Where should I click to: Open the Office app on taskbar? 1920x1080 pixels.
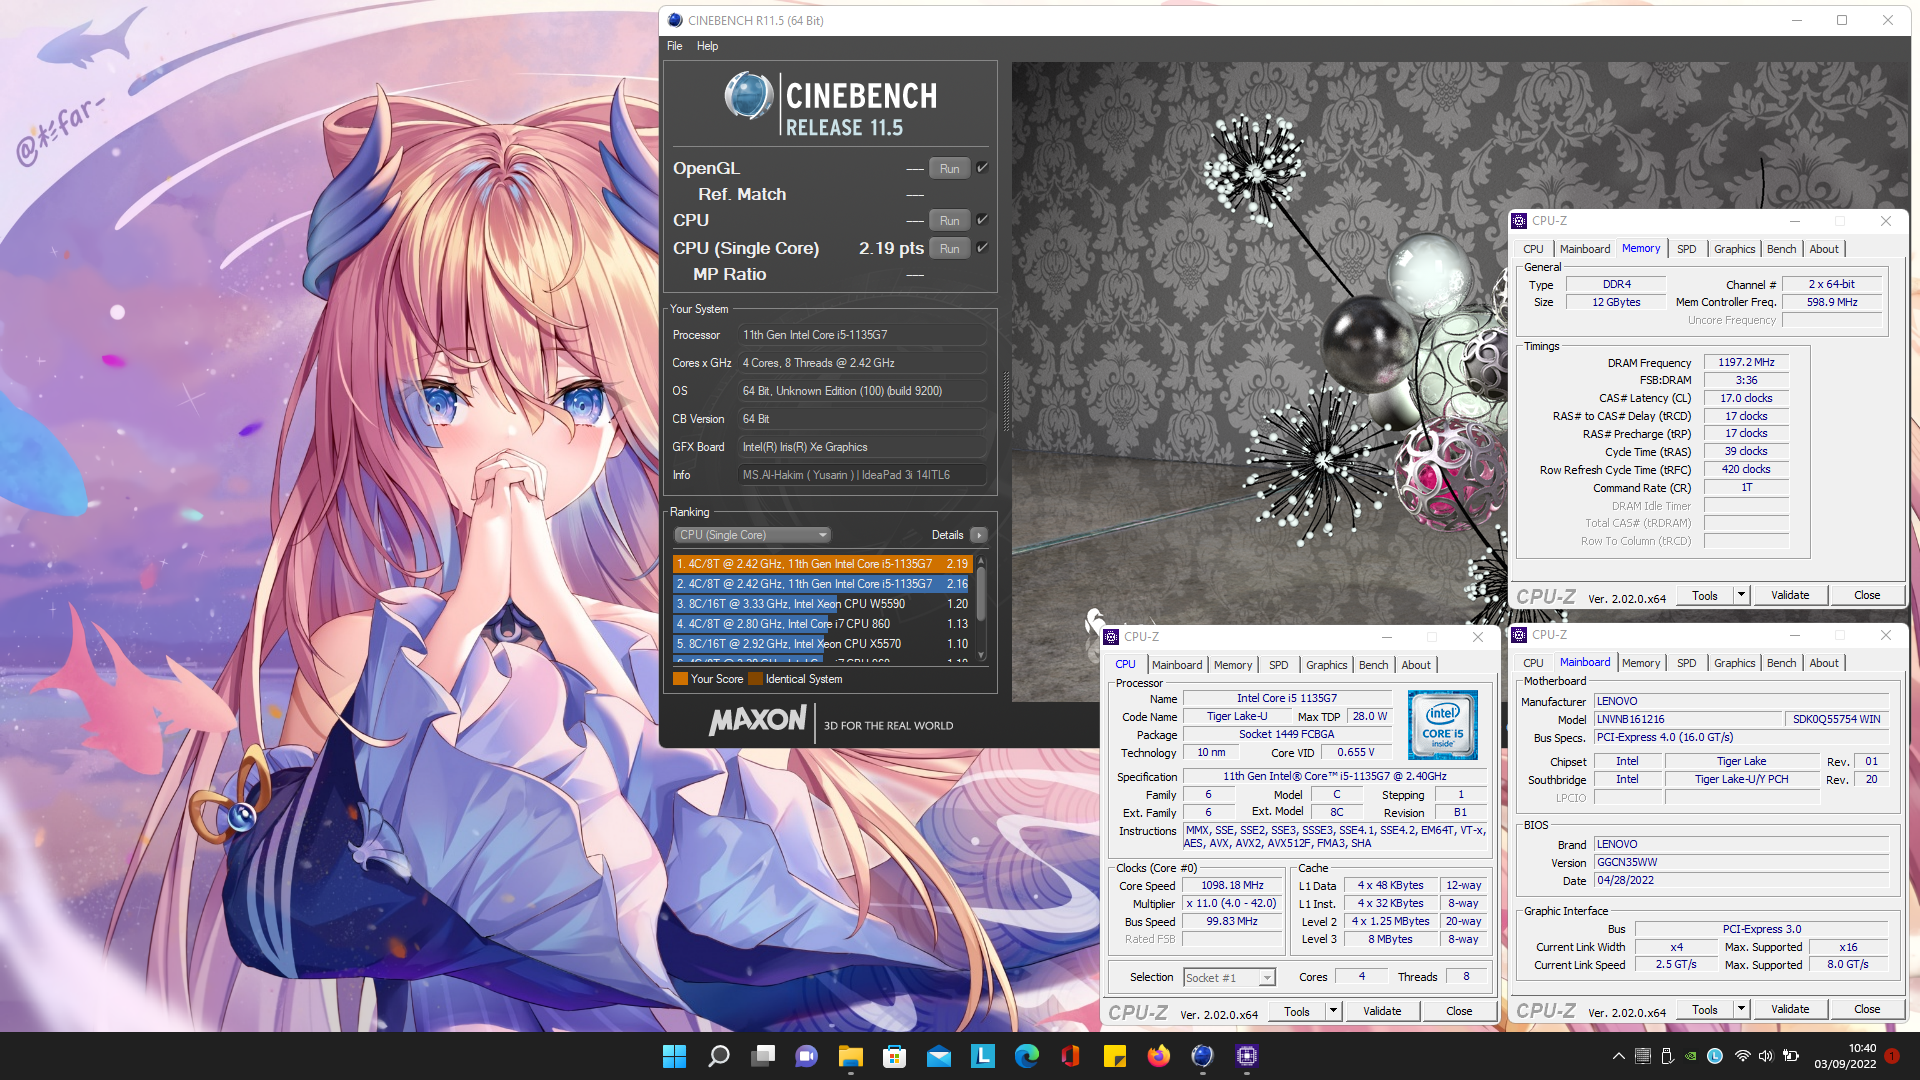(1071, 1056)
